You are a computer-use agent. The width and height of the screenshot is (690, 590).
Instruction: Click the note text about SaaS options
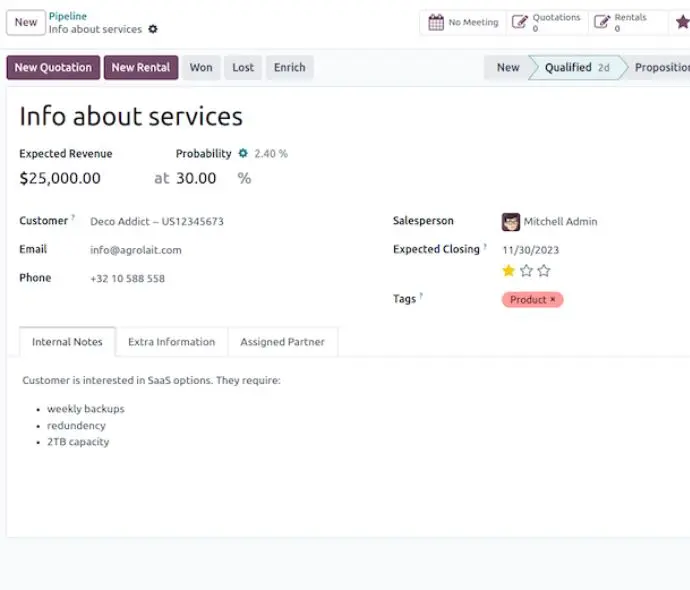click(151, 380)
